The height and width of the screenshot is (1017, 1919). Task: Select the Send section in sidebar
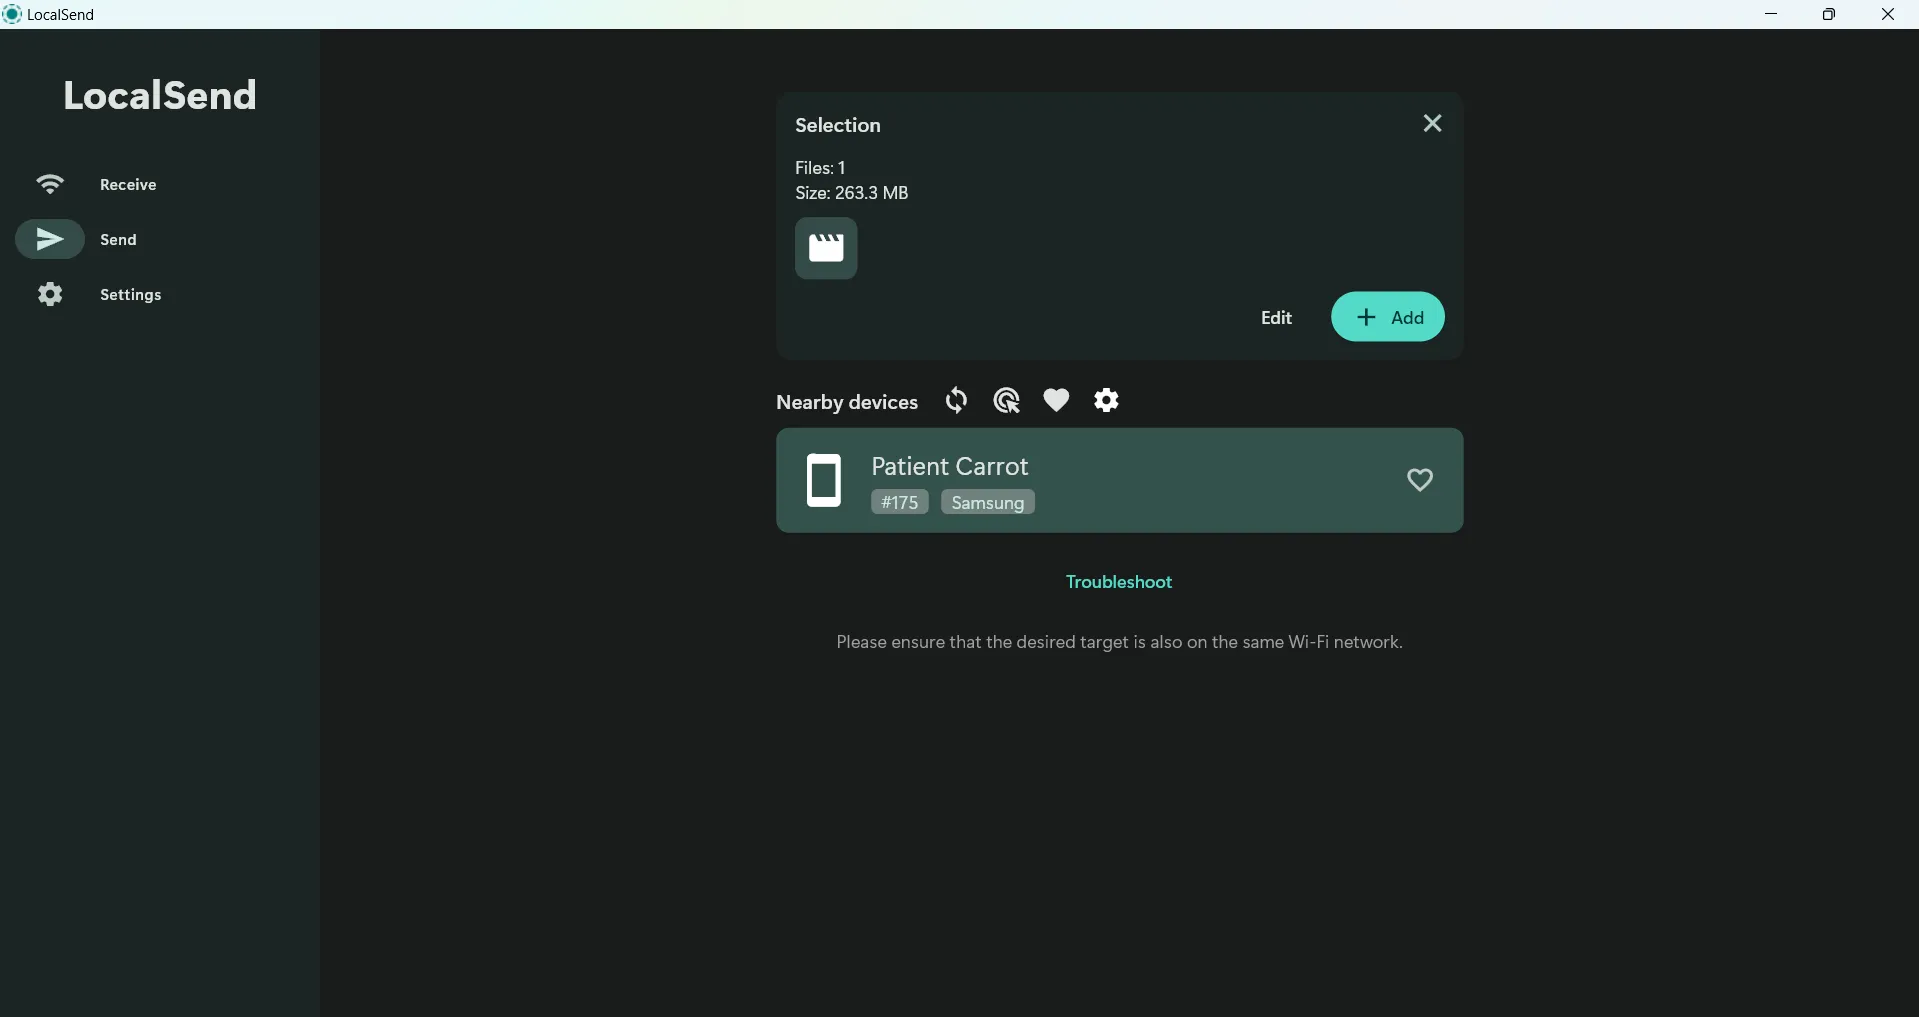coord(118,239)
